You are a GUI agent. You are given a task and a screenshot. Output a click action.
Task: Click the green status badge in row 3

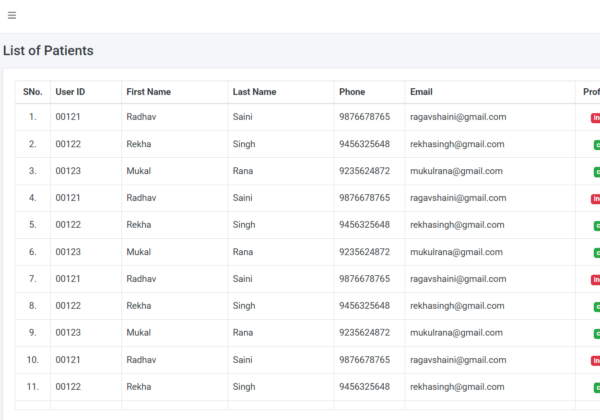[596, 171]
